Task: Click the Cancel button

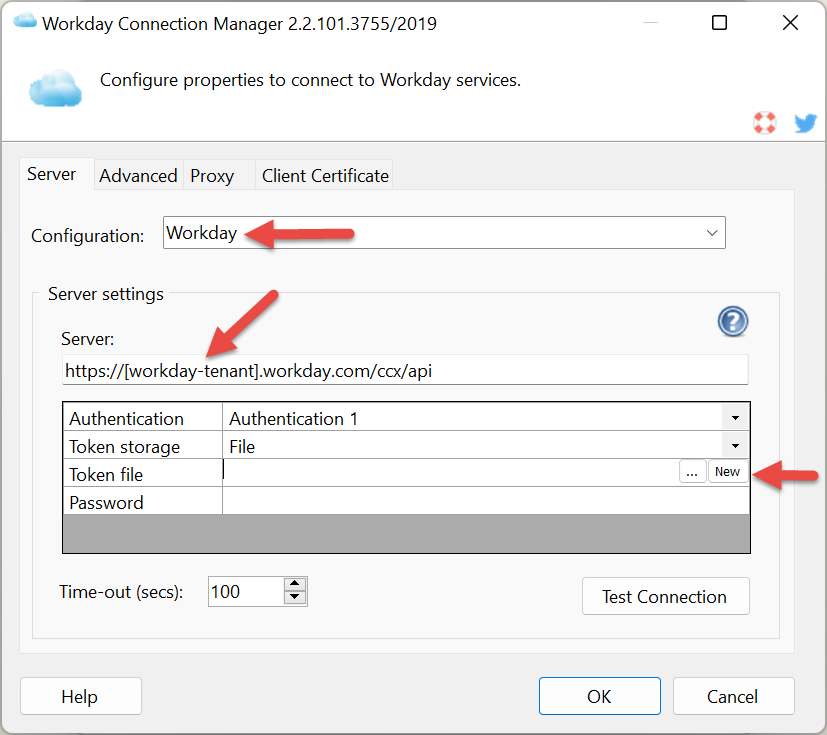Action: pyautogui.click(x=734, y=696)
